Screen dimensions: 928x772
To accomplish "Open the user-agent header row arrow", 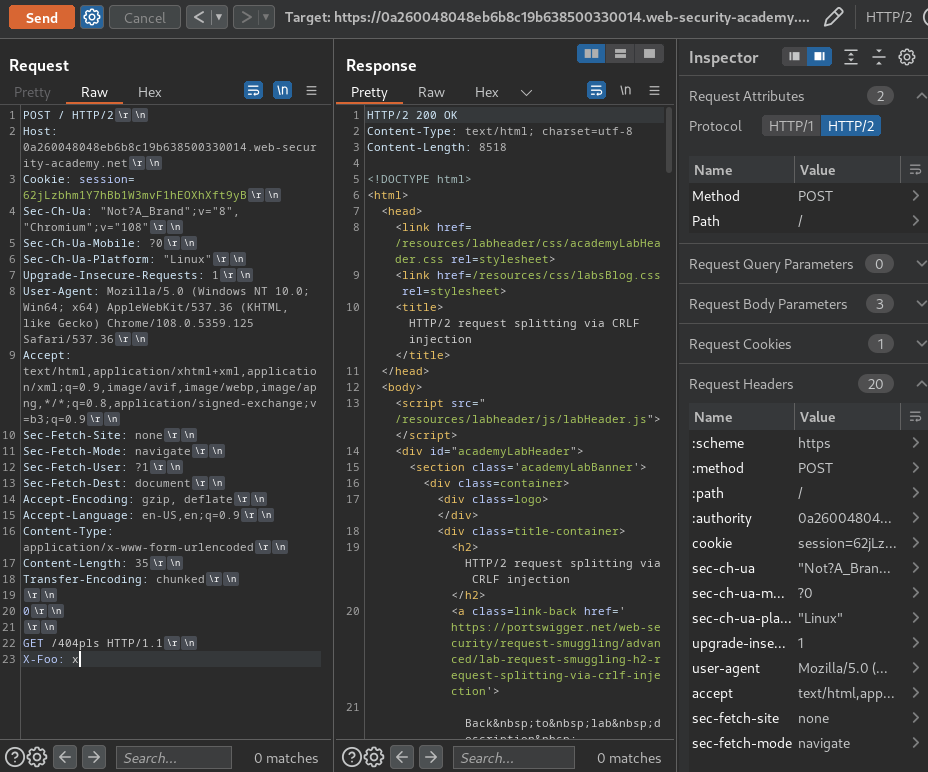I will click(915, 668).
